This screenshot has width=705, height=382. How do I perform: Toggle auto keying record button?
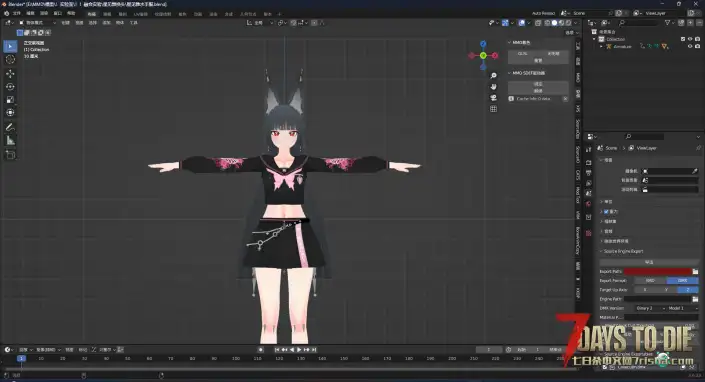click(261, 350)
